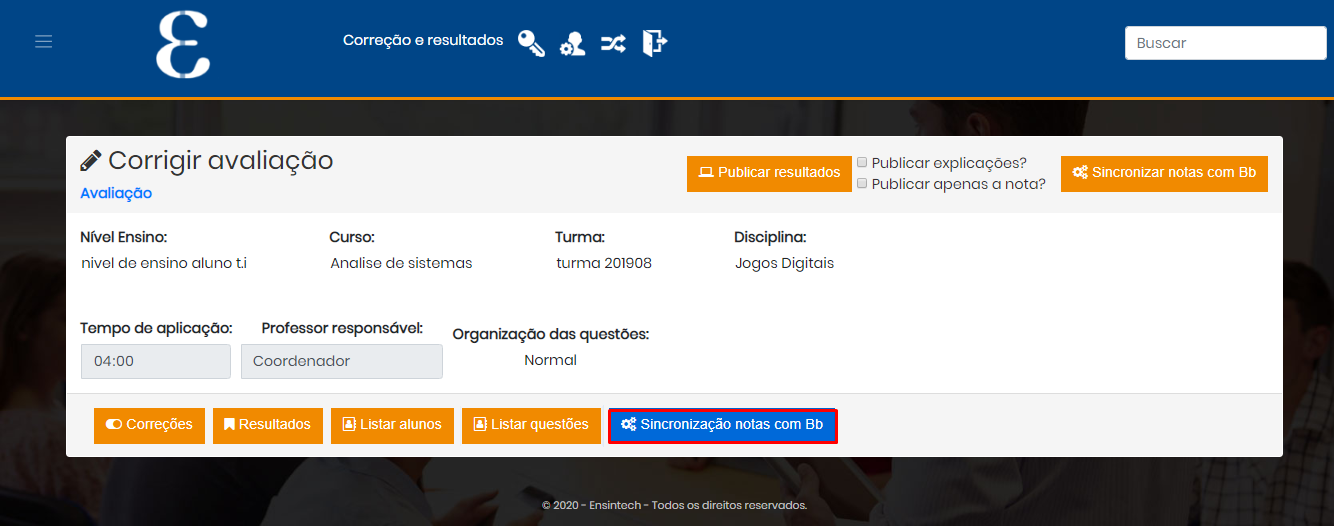
Task: Open Correção e resultados menu
Action: [x=423, y=41]
